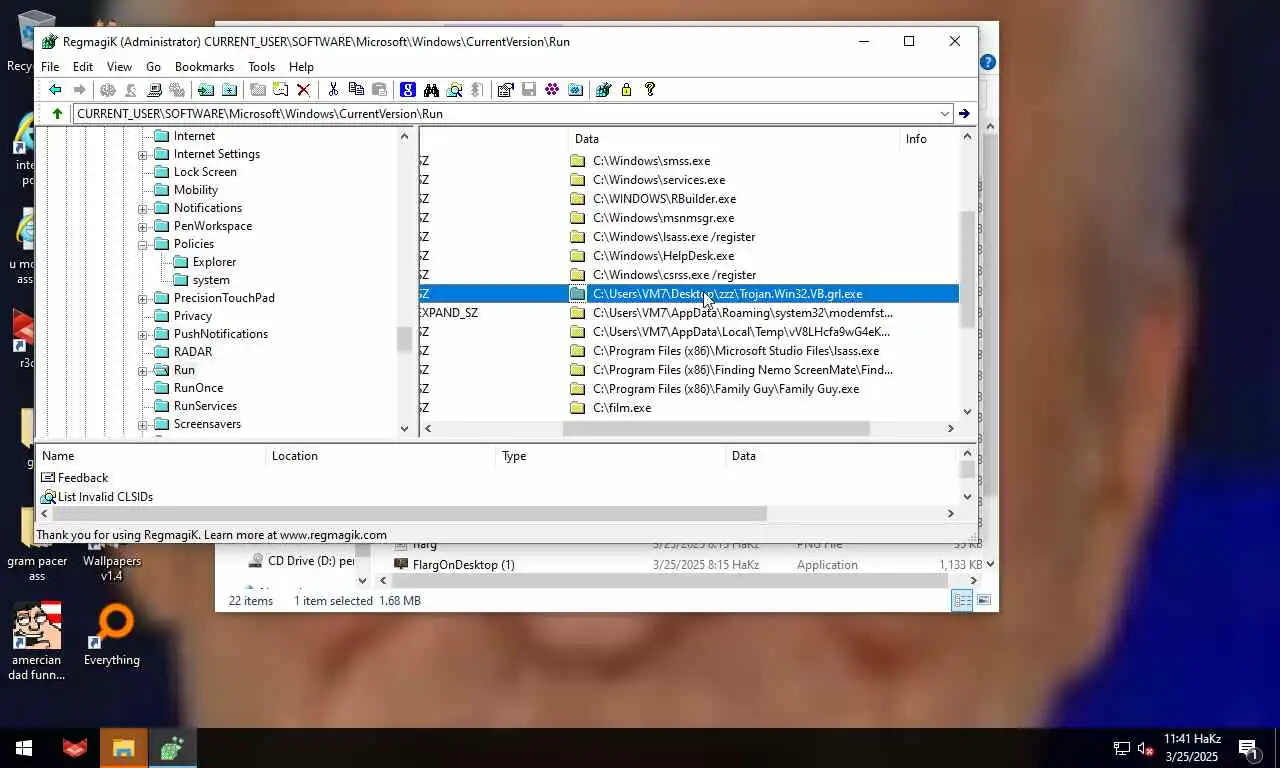
Task: Click the blue Go arrow beside address bar
Action: 964,113
